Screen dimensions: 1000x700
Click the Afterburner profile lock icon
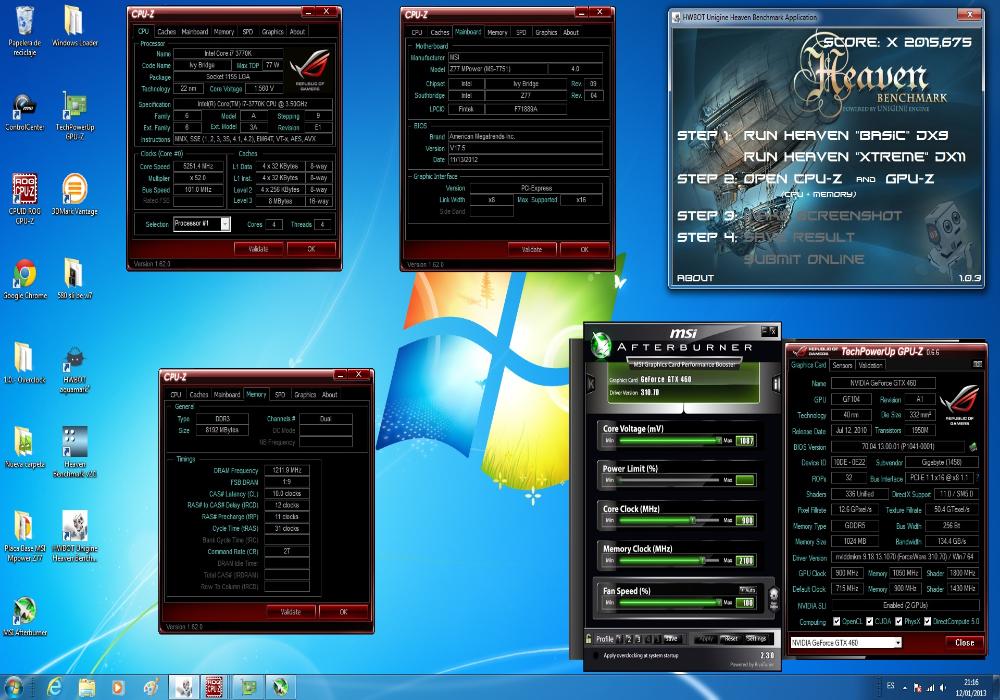point(588,638)
